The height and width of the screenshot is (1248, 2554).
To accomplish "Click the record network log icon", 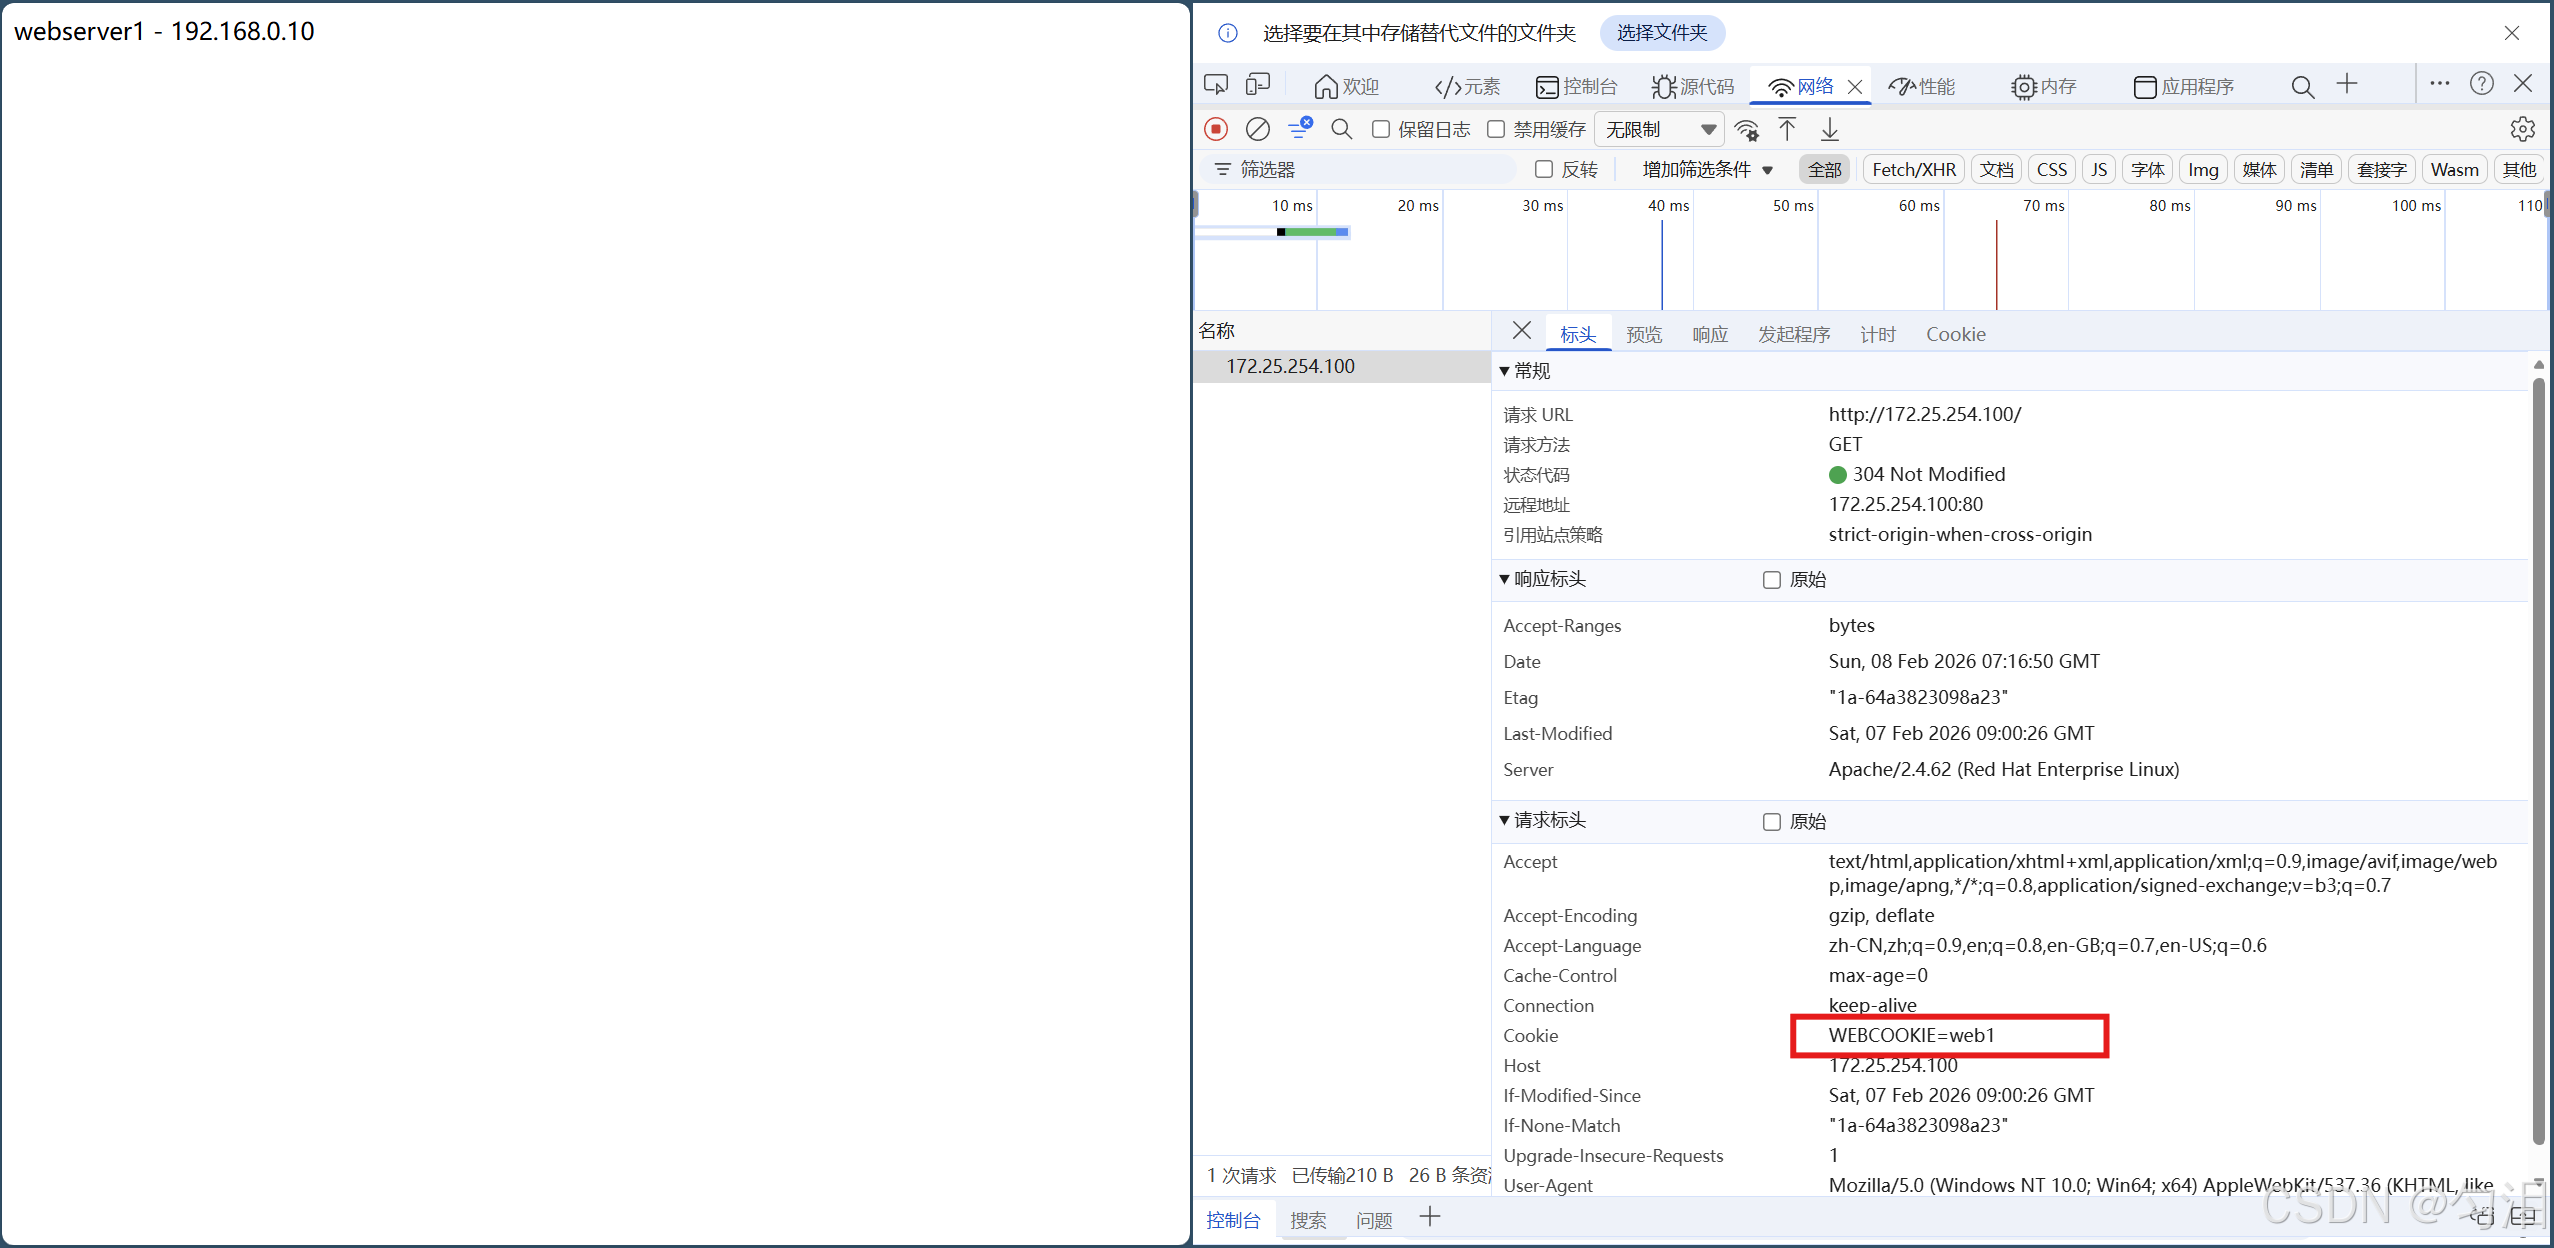I will (1216, 129).
